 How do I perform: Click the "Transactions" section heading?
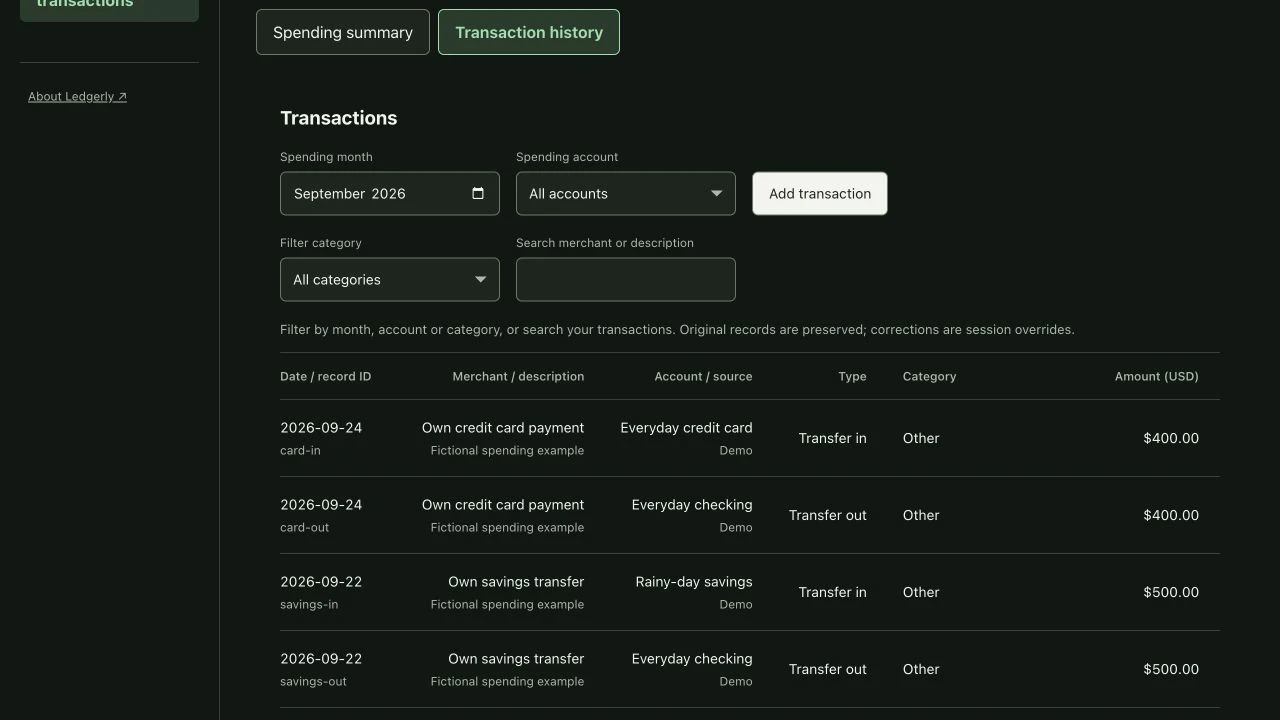(339, 118)
